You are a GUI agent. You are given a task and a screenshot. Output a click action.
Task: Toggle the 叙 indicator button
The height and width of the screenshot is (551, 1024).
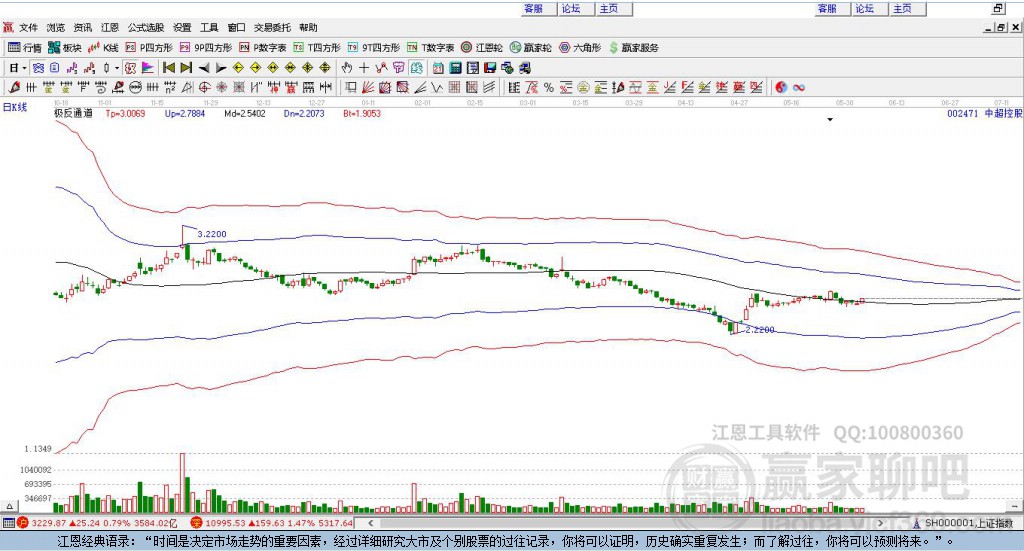pos(131,68)
